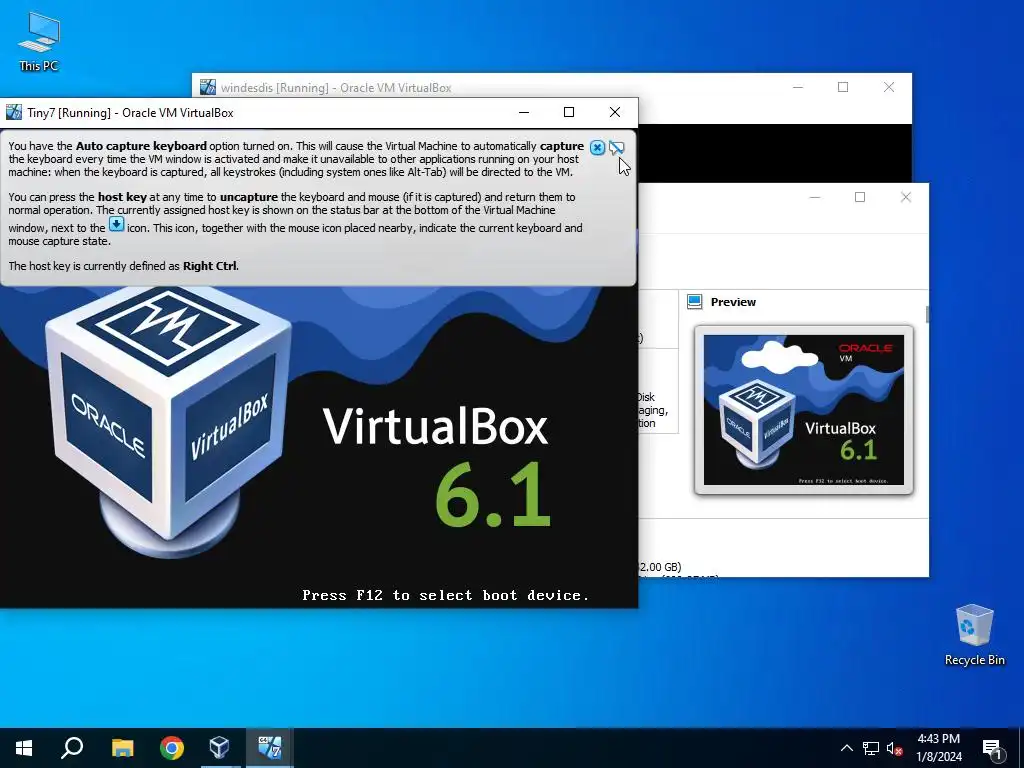Open the network tray icon
The width and height of the screenshot is (1024, 768).
click(871, 748)
